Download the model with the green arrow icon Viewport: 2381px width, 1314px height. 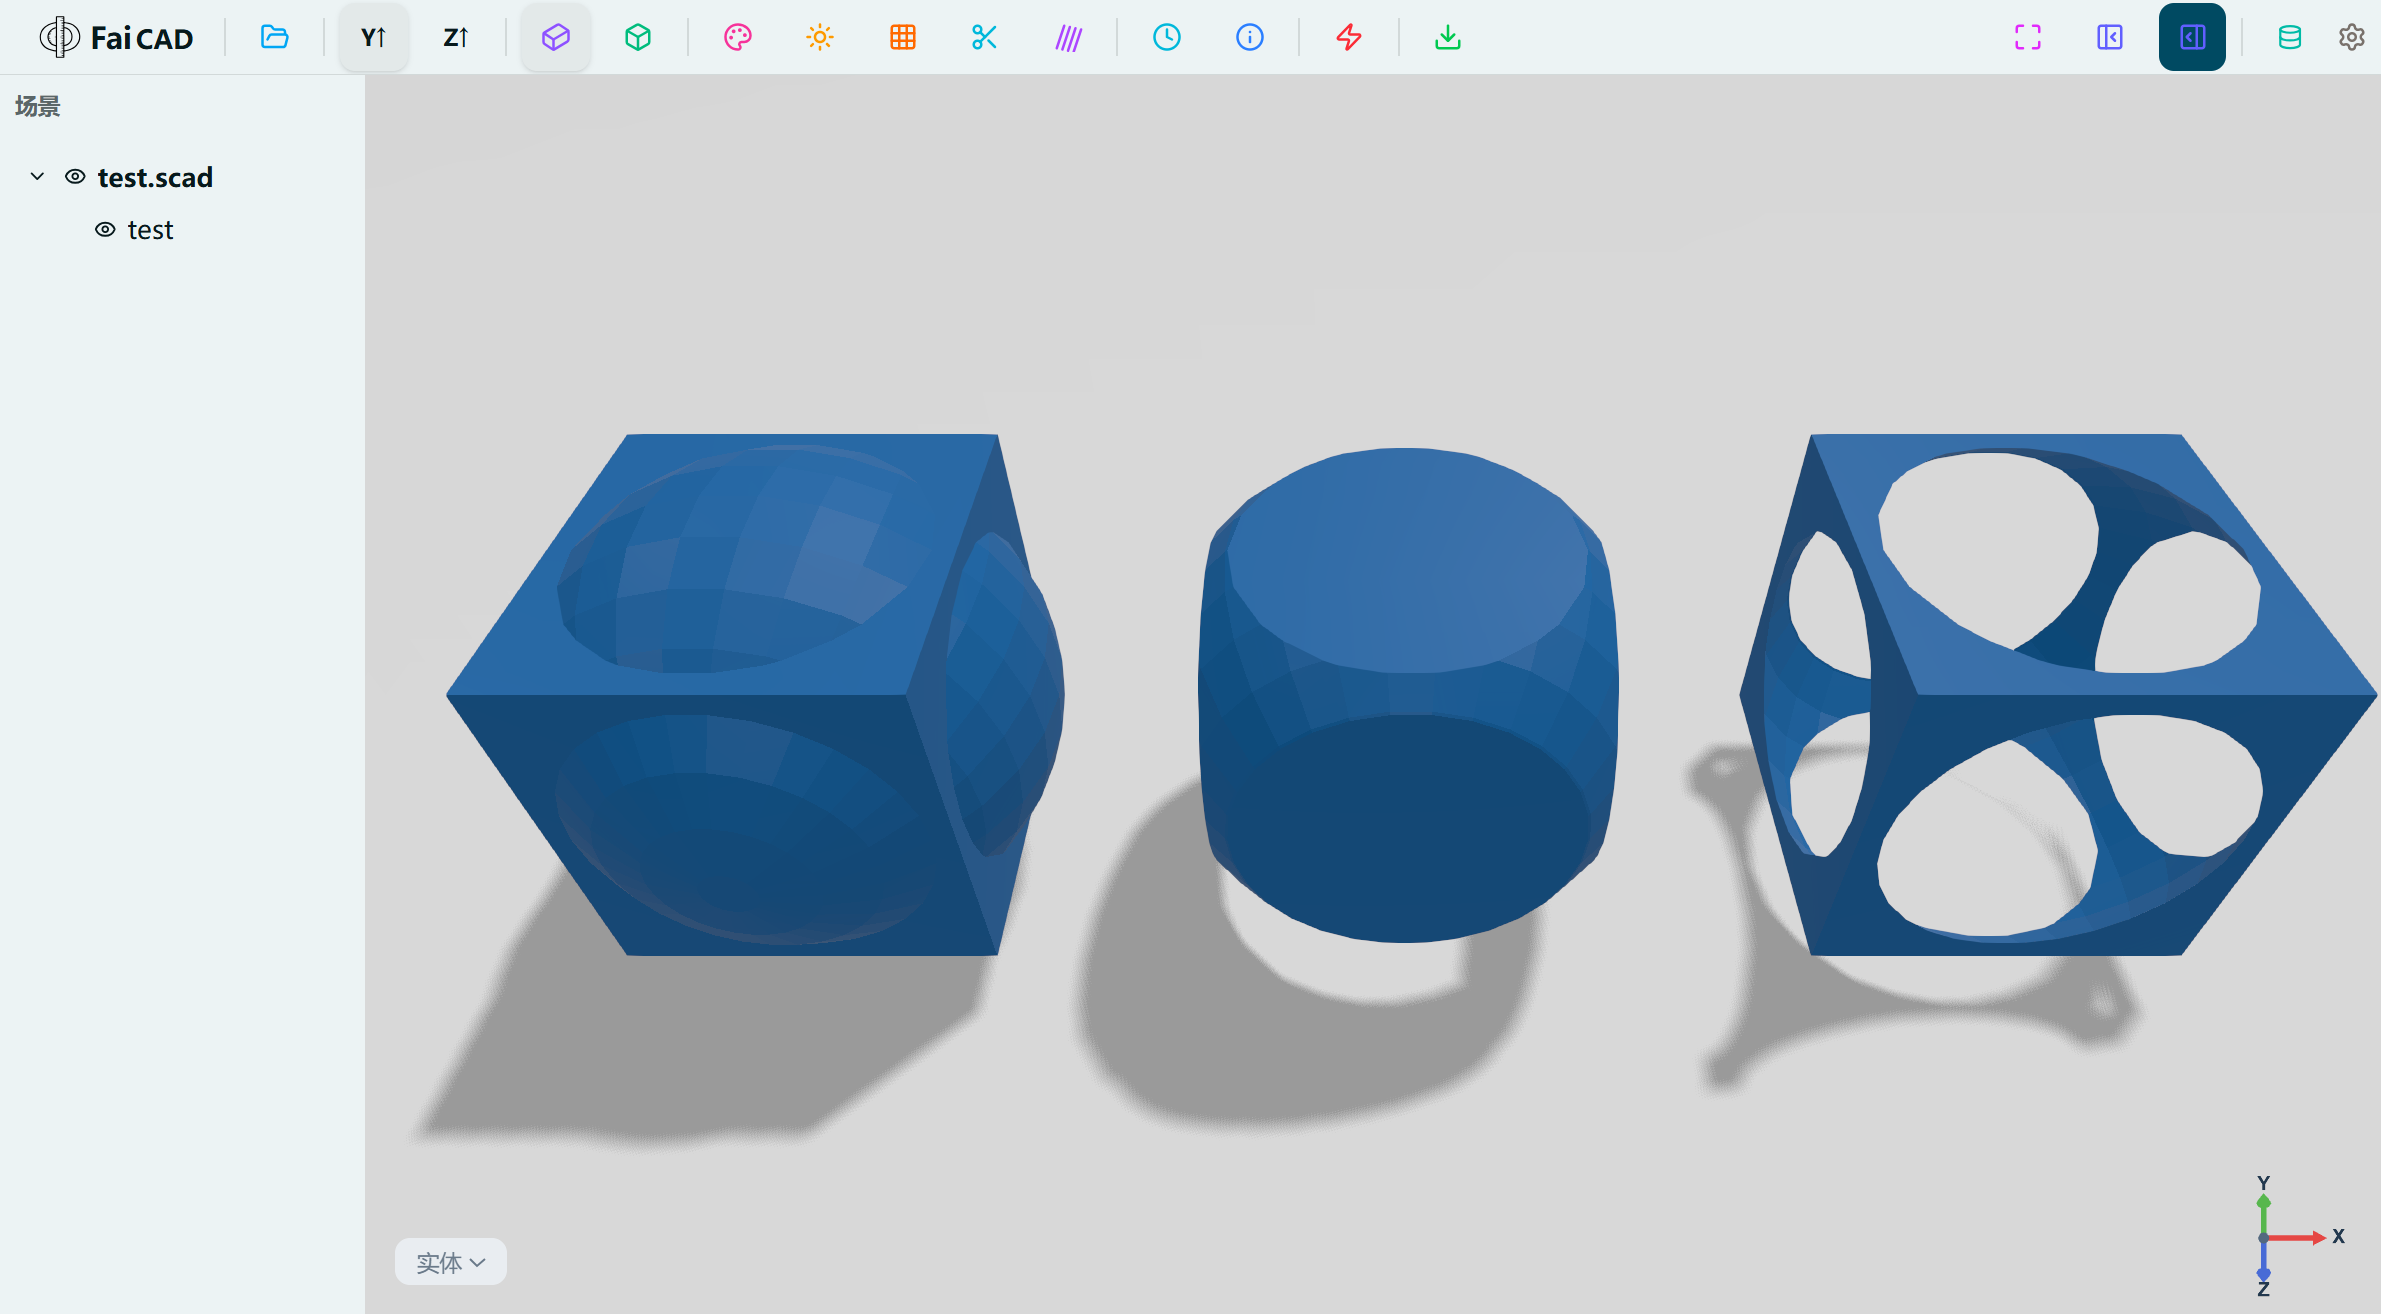pos(1448,37)
